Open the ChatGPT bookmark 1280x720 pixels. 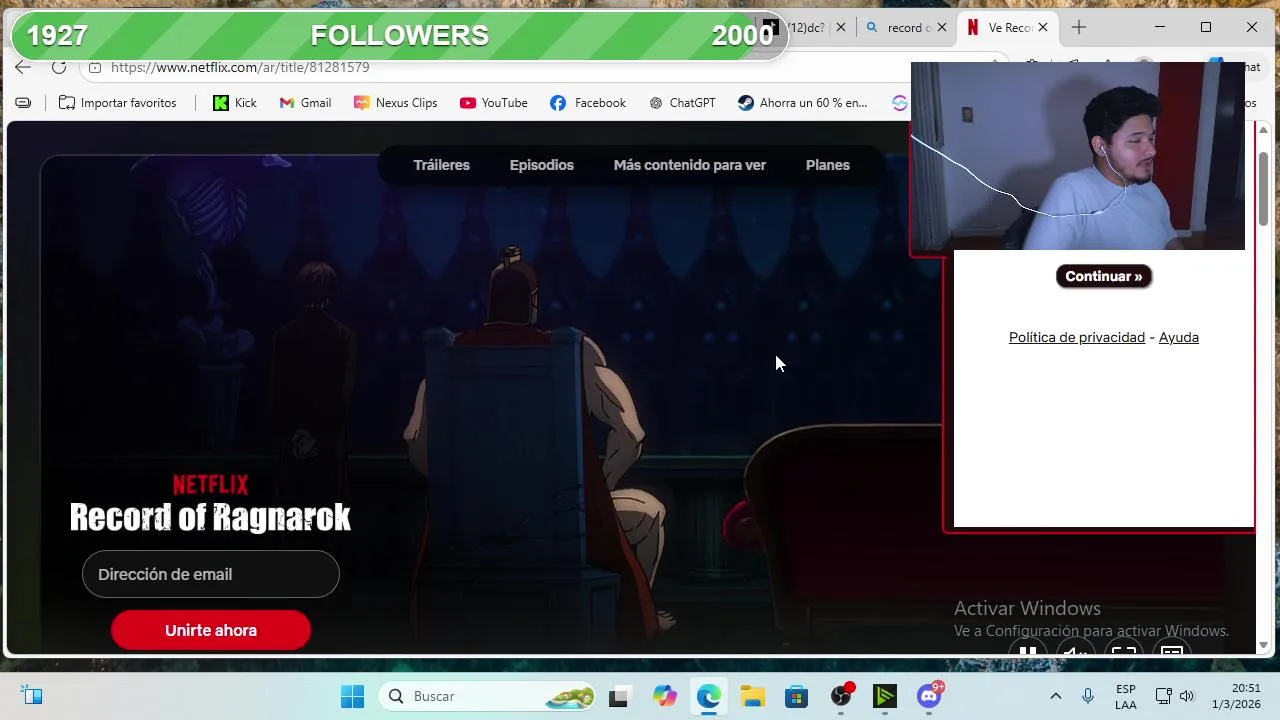click(682, 103)
